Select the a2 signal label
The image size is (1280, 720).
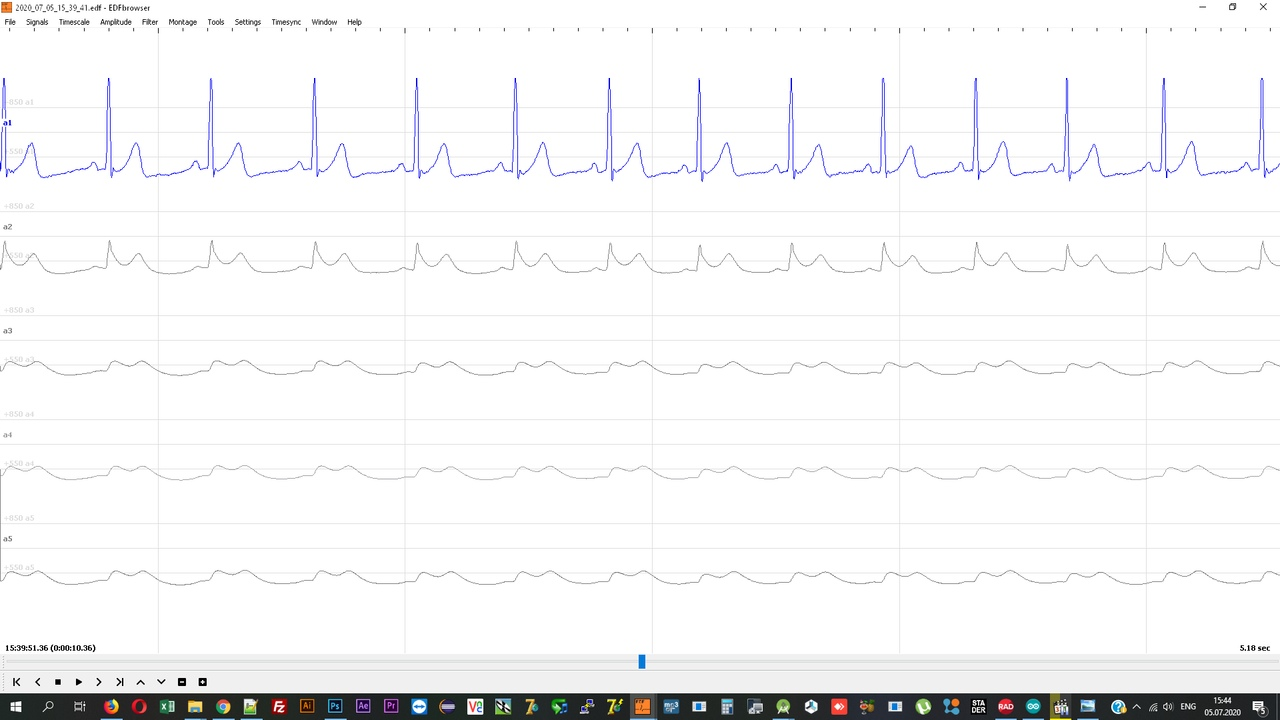7,227
